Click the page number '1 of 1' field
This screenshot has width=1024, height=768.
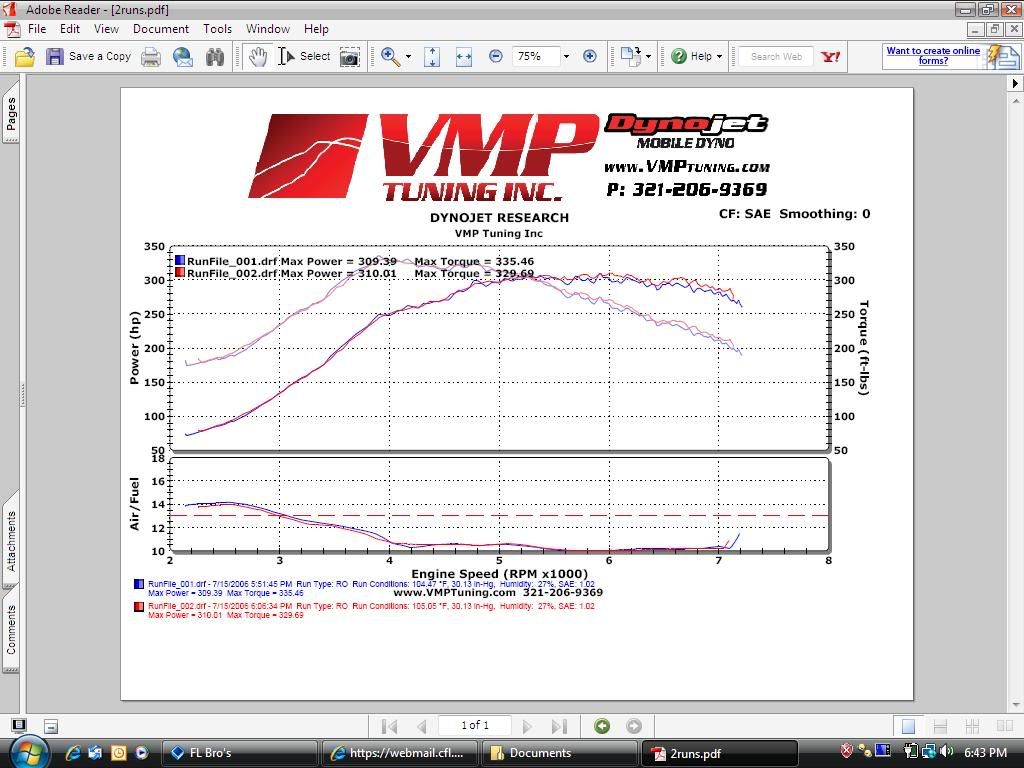[475, 726]
